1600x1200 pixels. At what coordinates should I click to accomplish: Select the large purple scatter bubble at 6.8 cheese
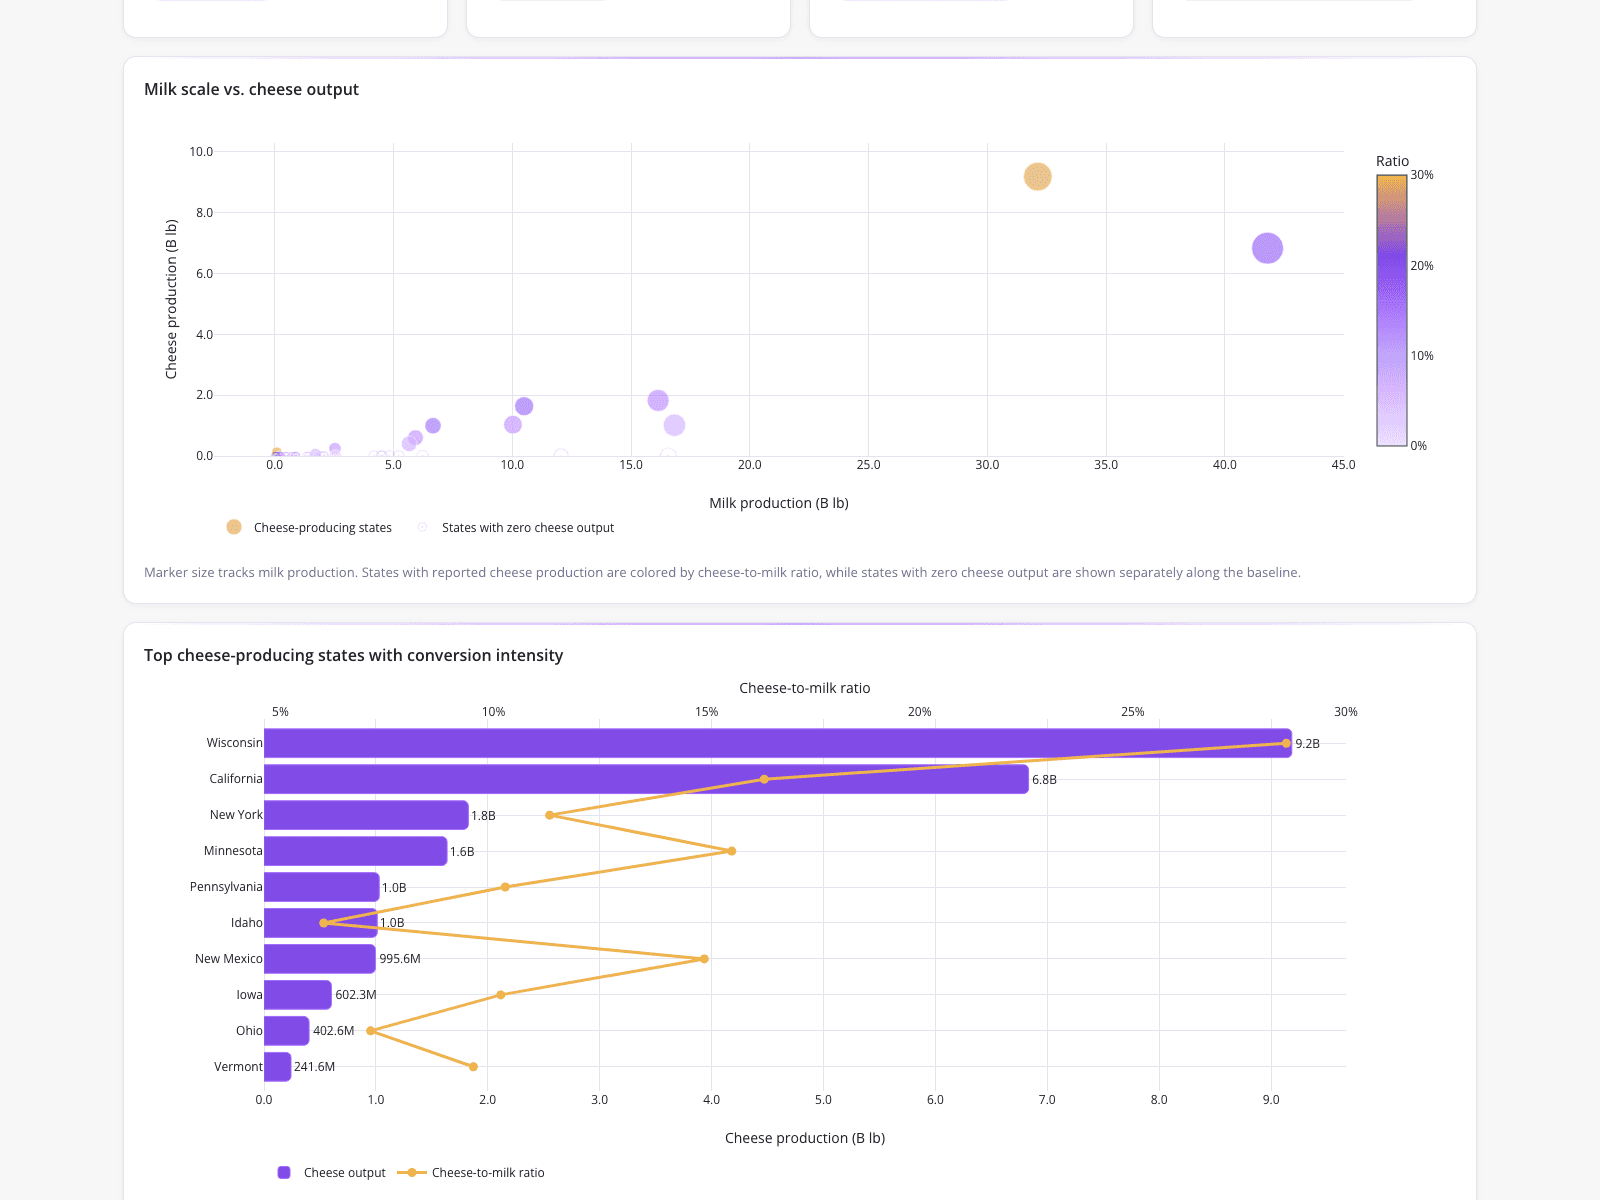coord(1267,248)
